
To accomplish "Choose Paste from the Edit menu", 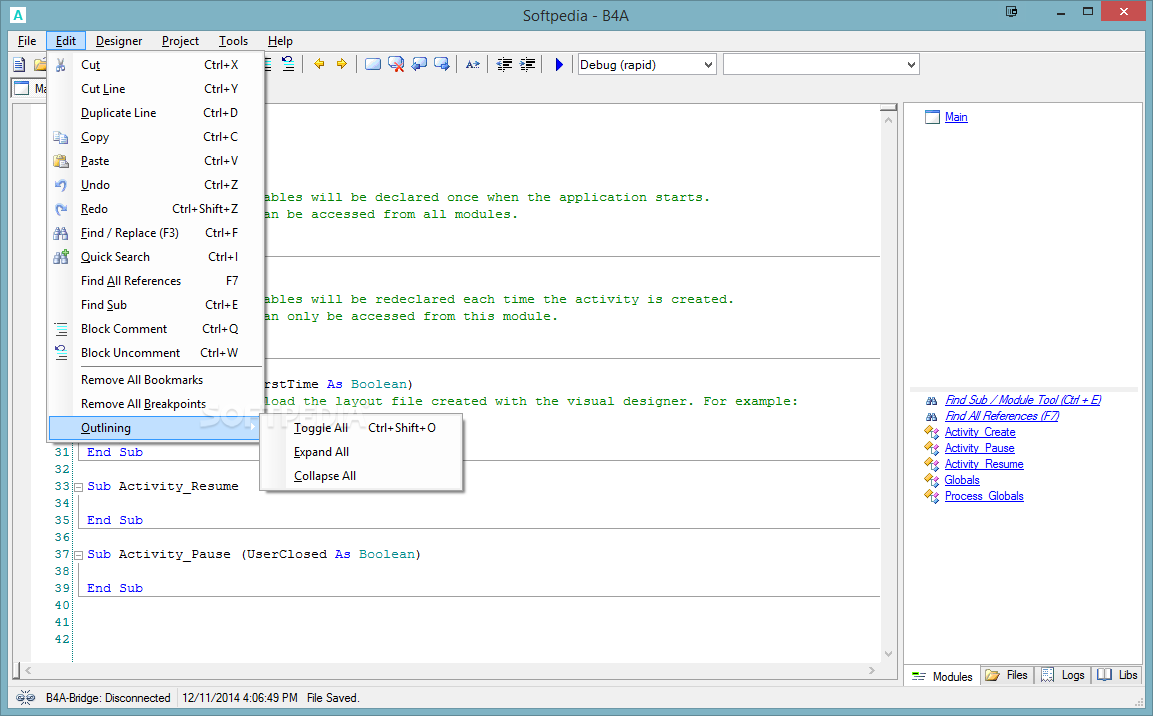I will (155, 161).
